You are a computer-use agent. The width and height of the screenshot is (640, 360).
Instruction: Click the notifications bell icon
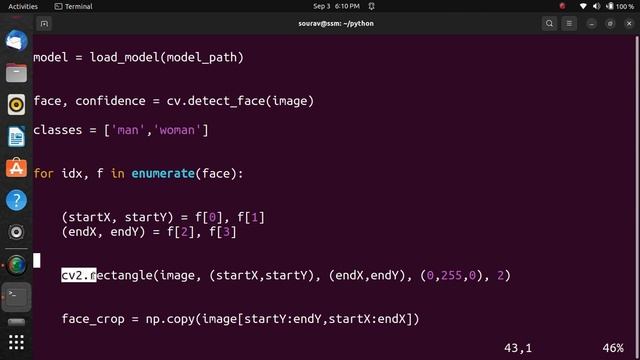[x=371, y=6]
